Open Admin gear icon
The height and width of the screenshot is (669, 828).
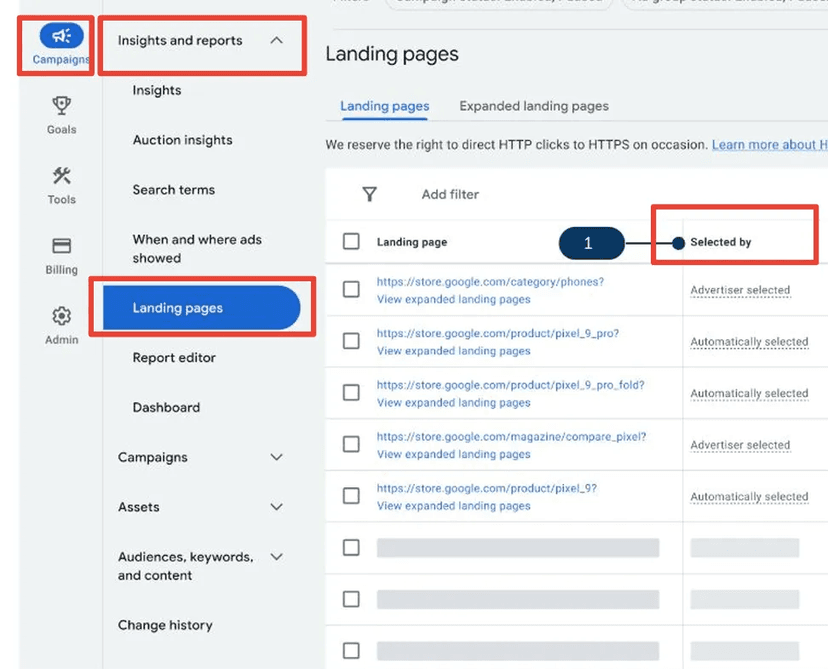pos(61,316)
